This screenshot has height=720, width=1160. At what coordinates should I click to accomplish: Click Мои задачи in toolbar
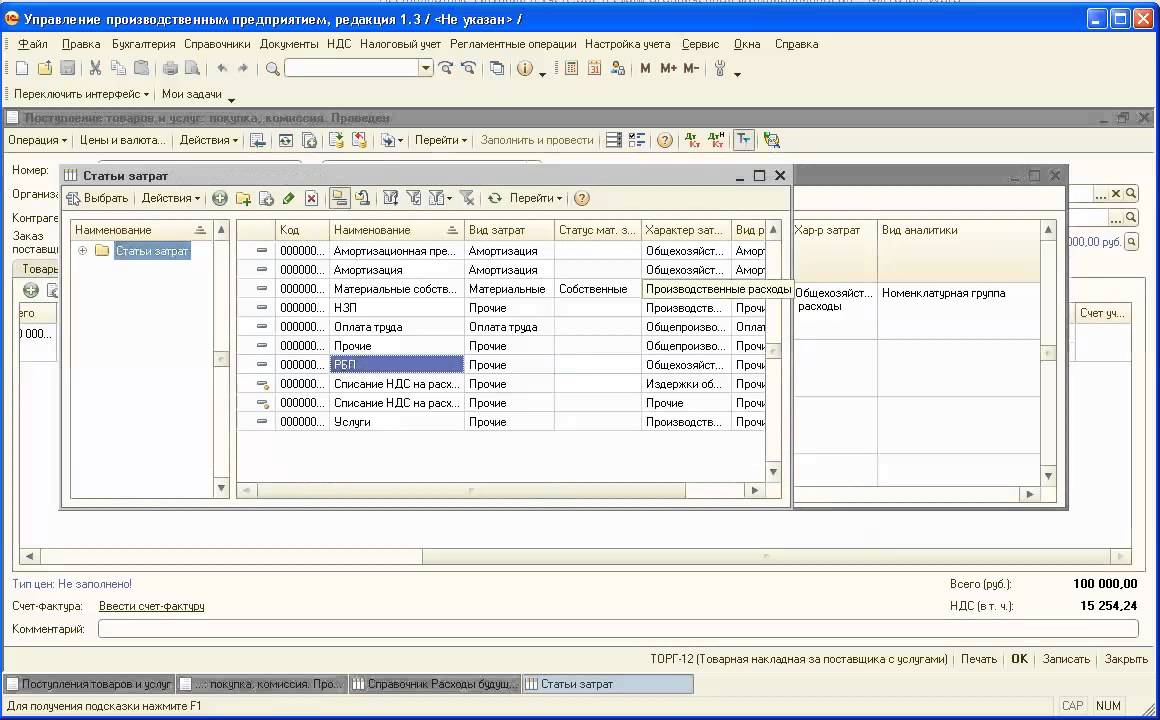coord(192,94)
